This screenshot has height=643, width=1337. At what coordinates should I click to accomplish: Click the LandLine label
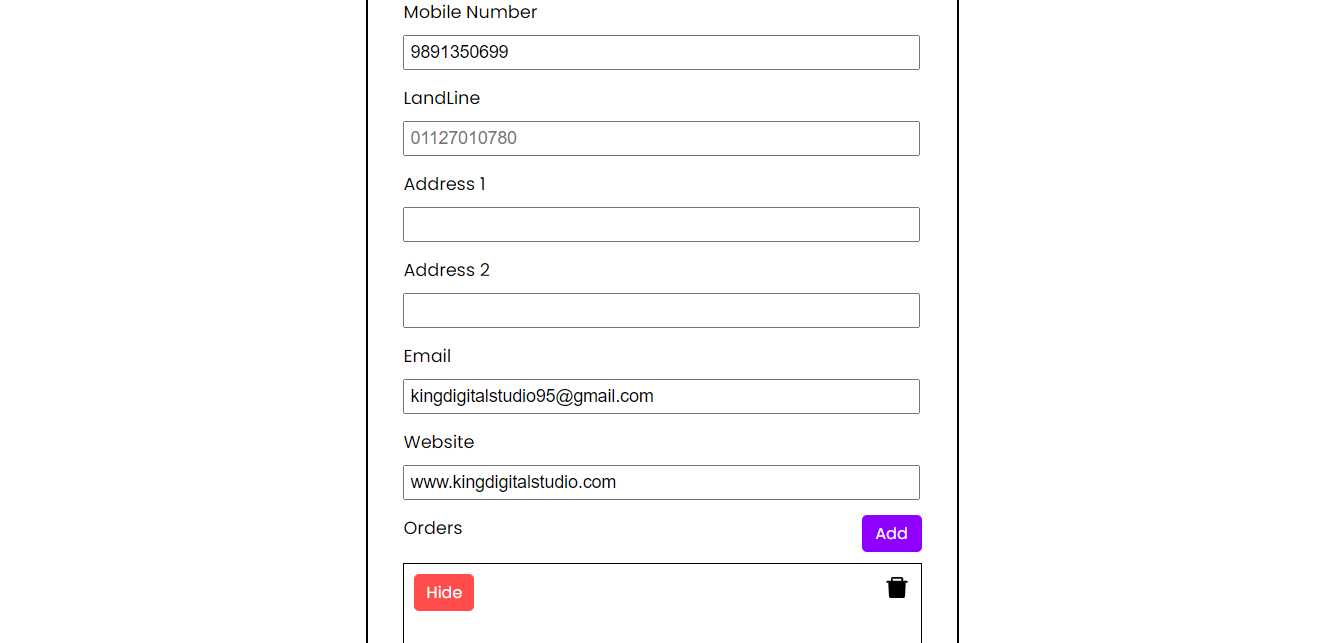[442, 98]
